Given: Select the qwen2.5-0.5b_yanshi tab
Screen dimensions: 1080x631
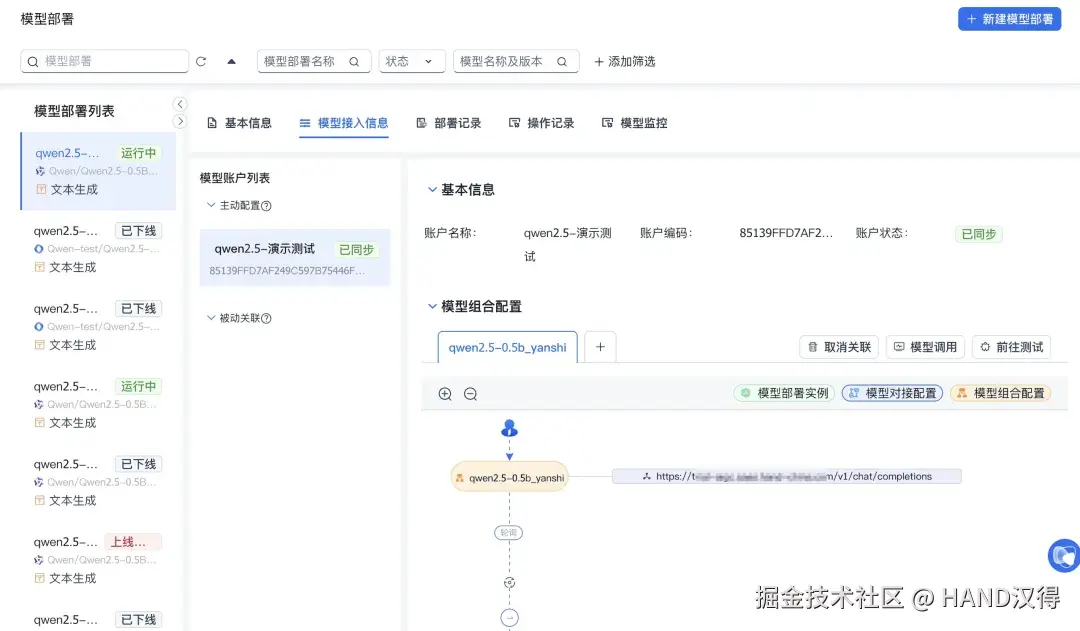Looking at the screenshot, I should (x=508, y=347).
